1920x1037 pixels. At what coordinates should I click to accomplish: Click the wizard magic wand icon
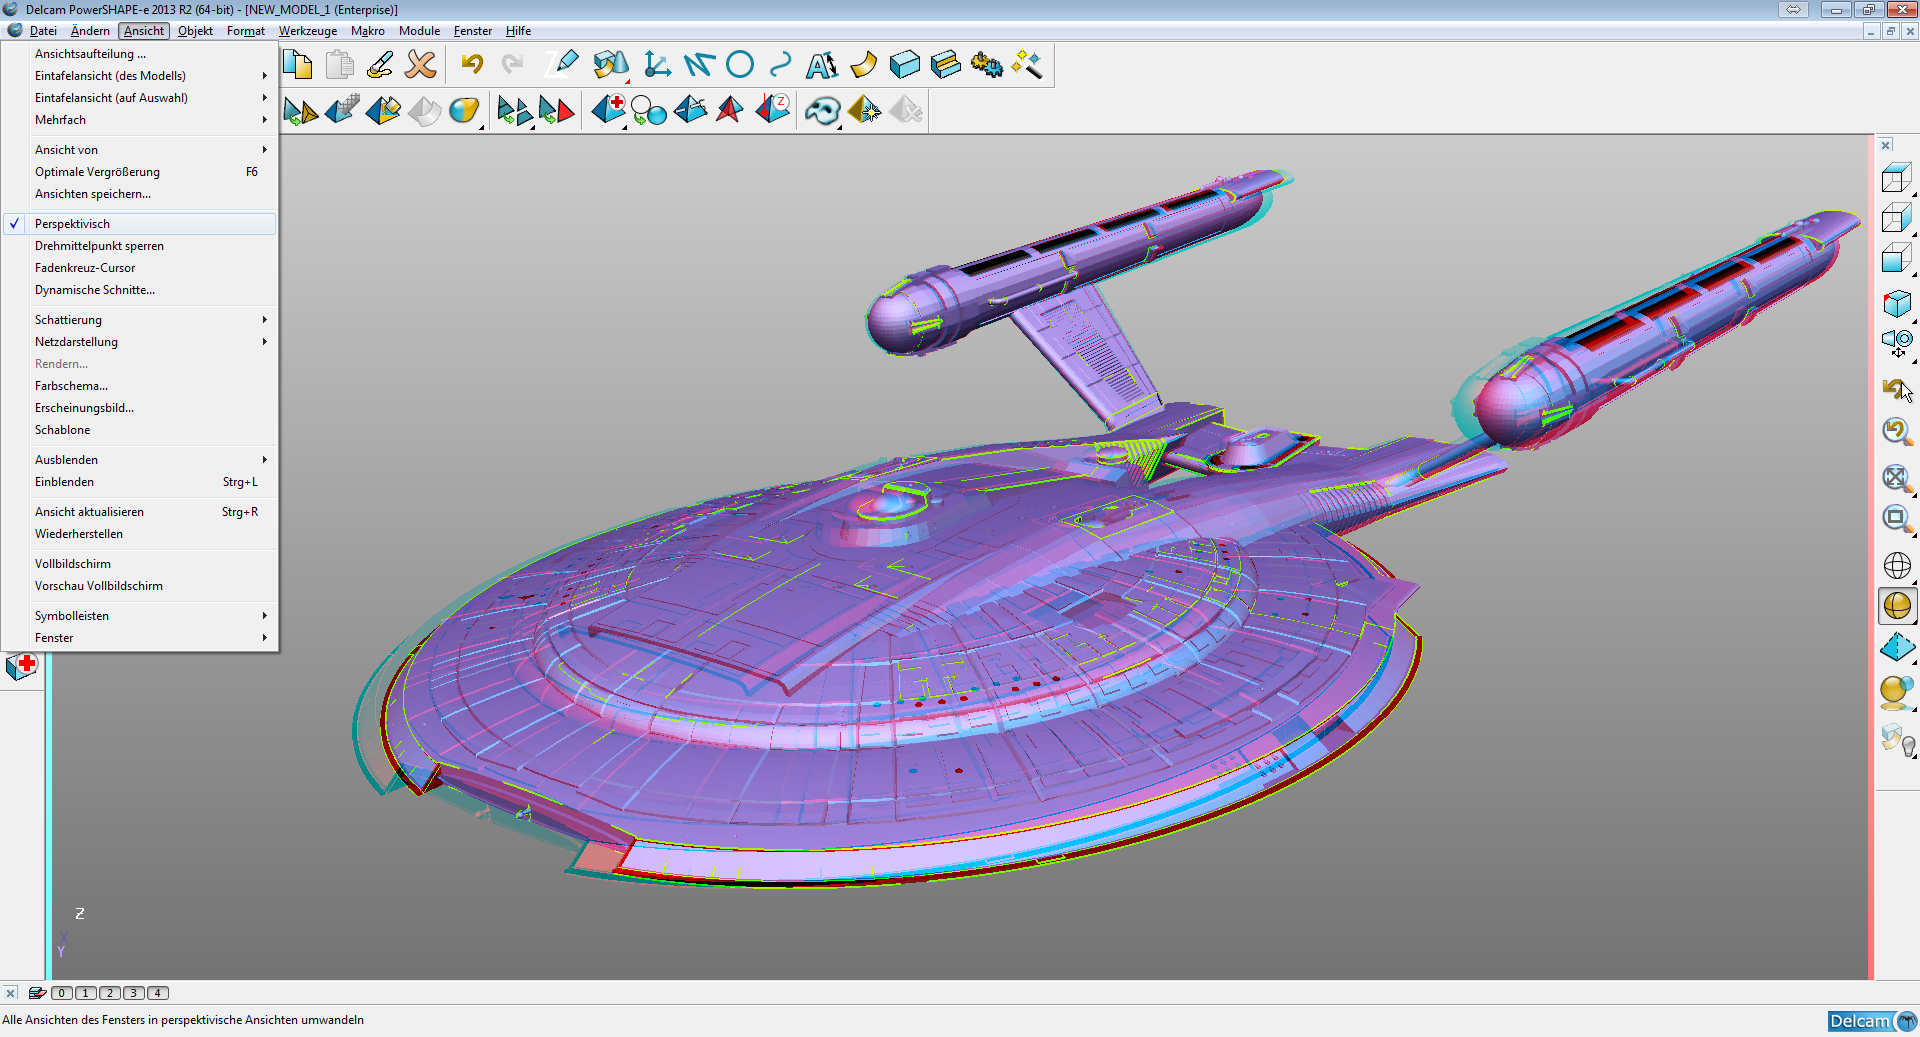[x=1027, y=65]
